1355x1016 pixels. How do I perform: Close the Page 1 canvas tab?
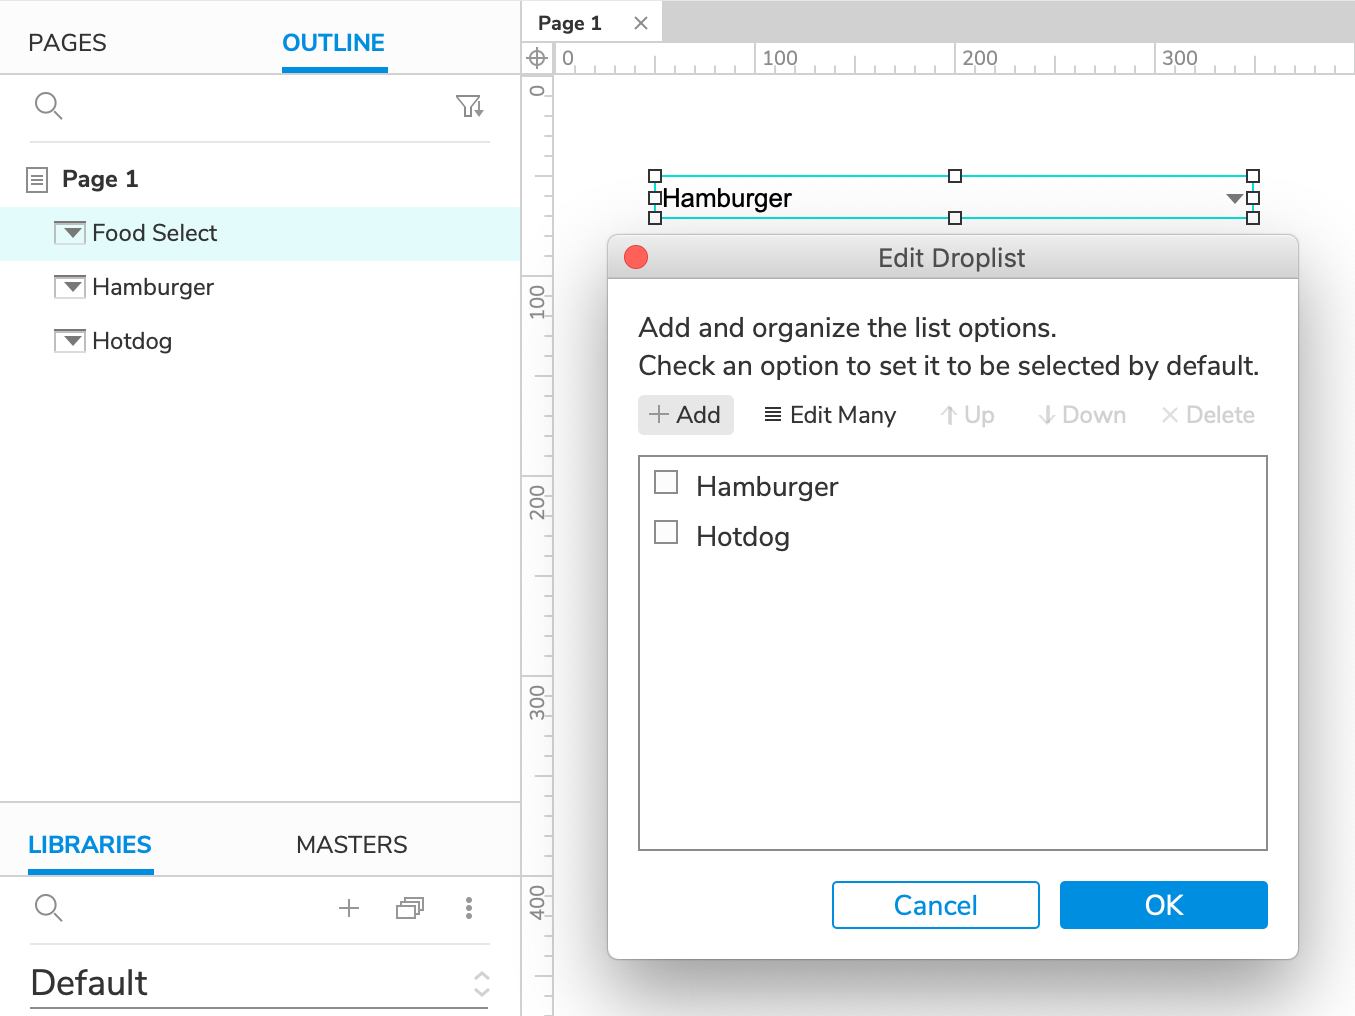[x=641, y=23]
